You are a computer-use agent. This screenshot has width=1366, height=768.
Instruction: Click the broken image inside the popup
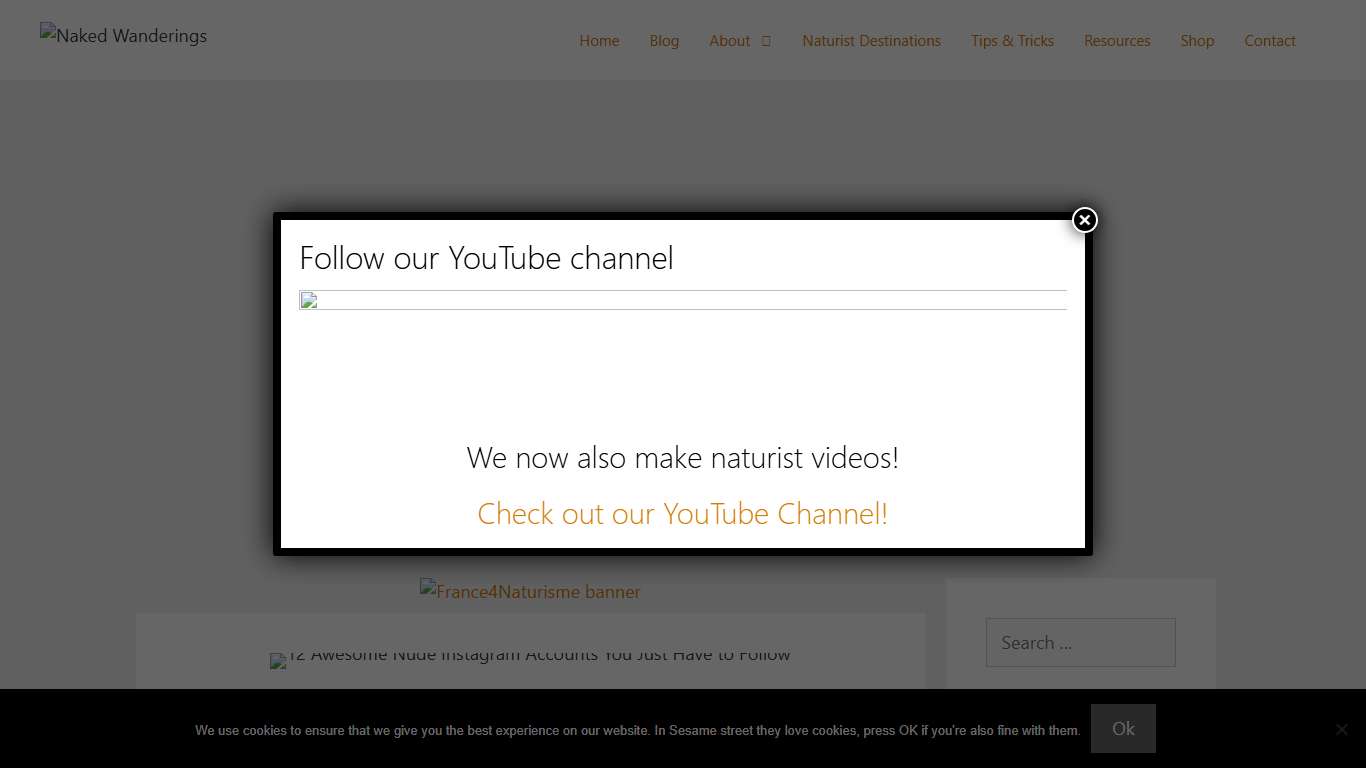click(309, 301)
